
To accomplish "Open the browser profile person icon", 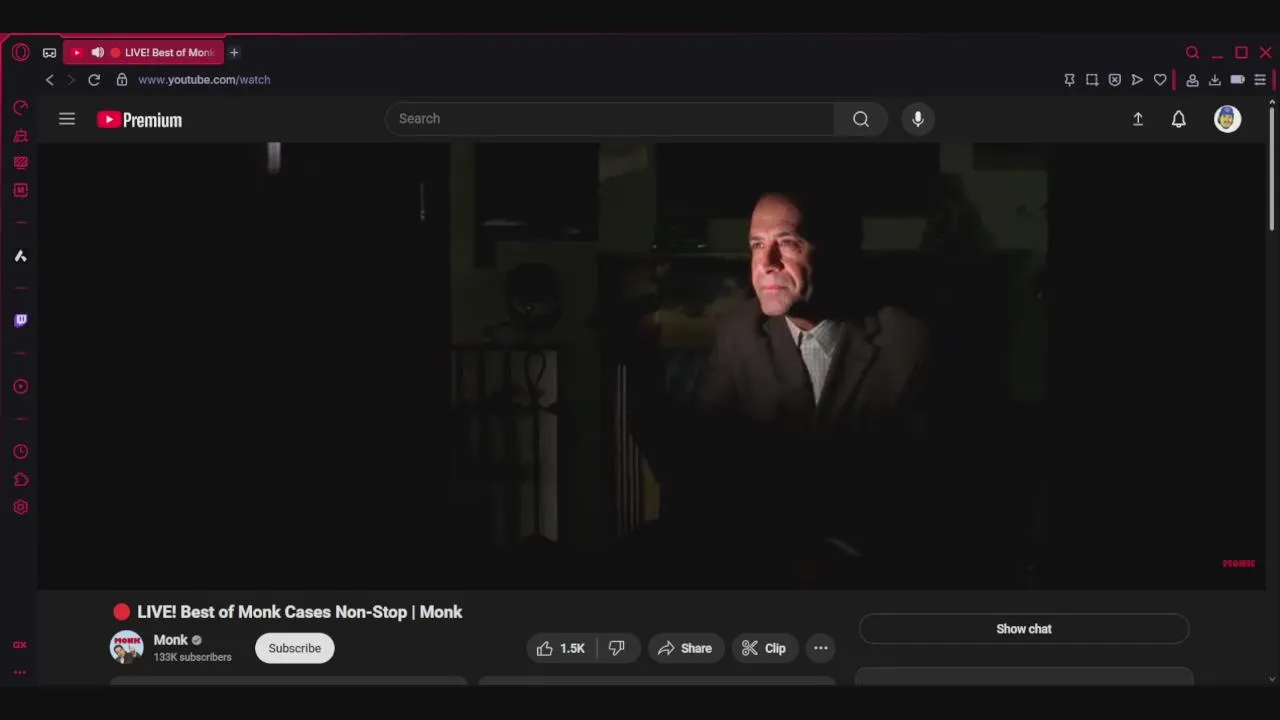I will [x=1192, y=80].
